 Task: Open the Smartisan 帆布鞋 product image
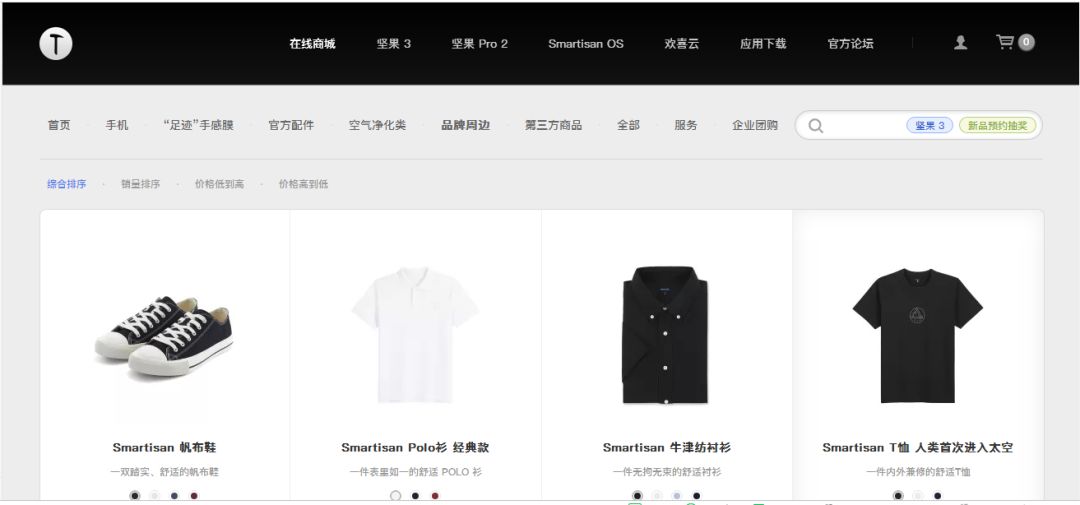pyautogui.click(x=164, y=336)
